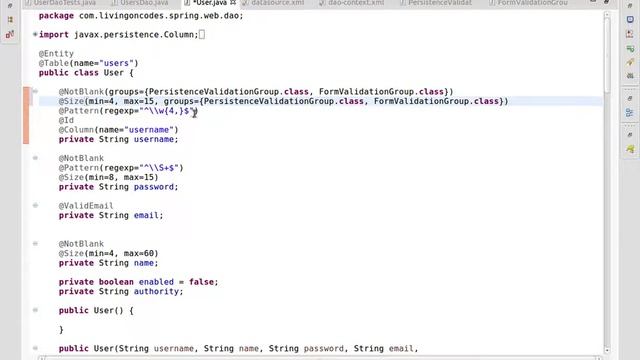Open the green fast-view icon in right trim
640x360 pixels.
pos(630,49)
